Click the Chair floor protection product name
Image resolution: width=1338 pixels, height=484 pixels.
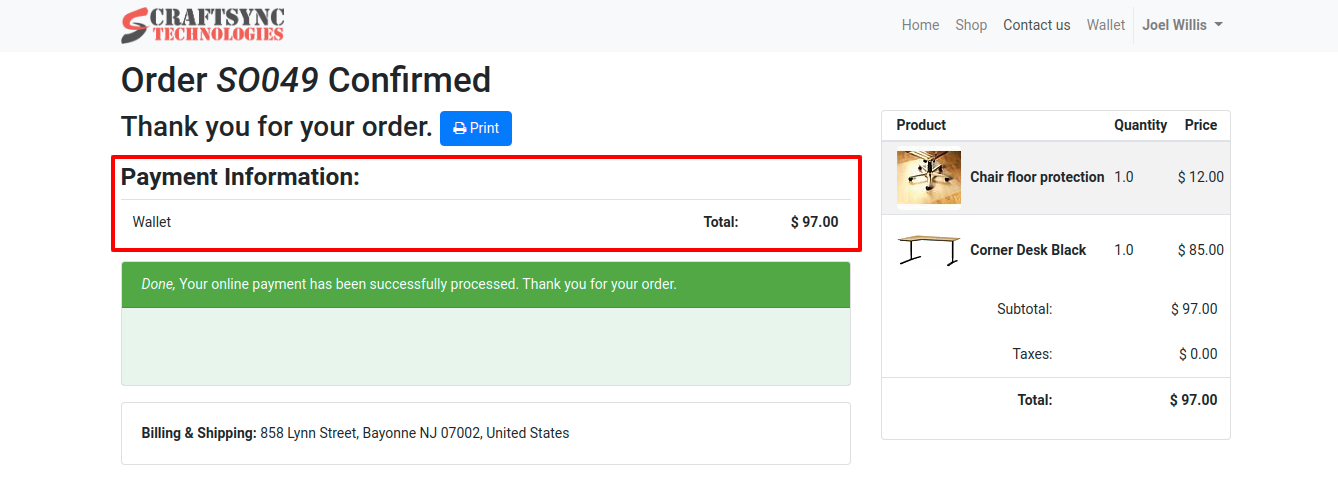(x=1037, y=177)
